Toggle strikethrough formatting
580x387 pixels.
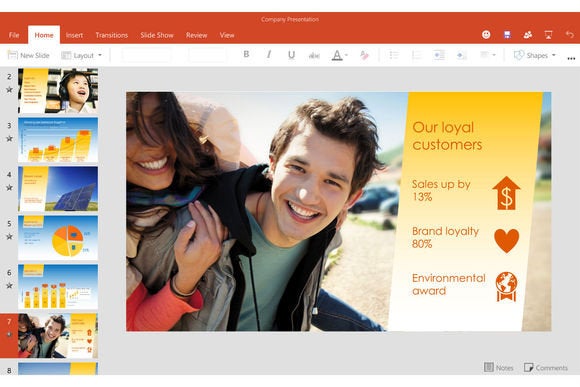pos(314,55)
